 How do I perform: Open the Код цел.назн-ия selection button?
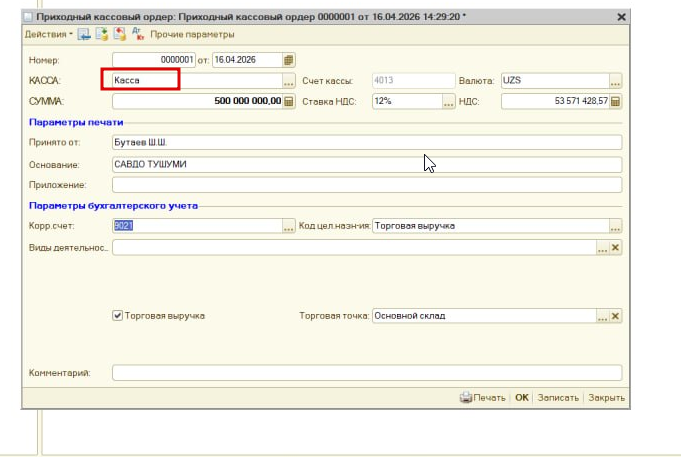pyautogui.click(x=615, y=226)
